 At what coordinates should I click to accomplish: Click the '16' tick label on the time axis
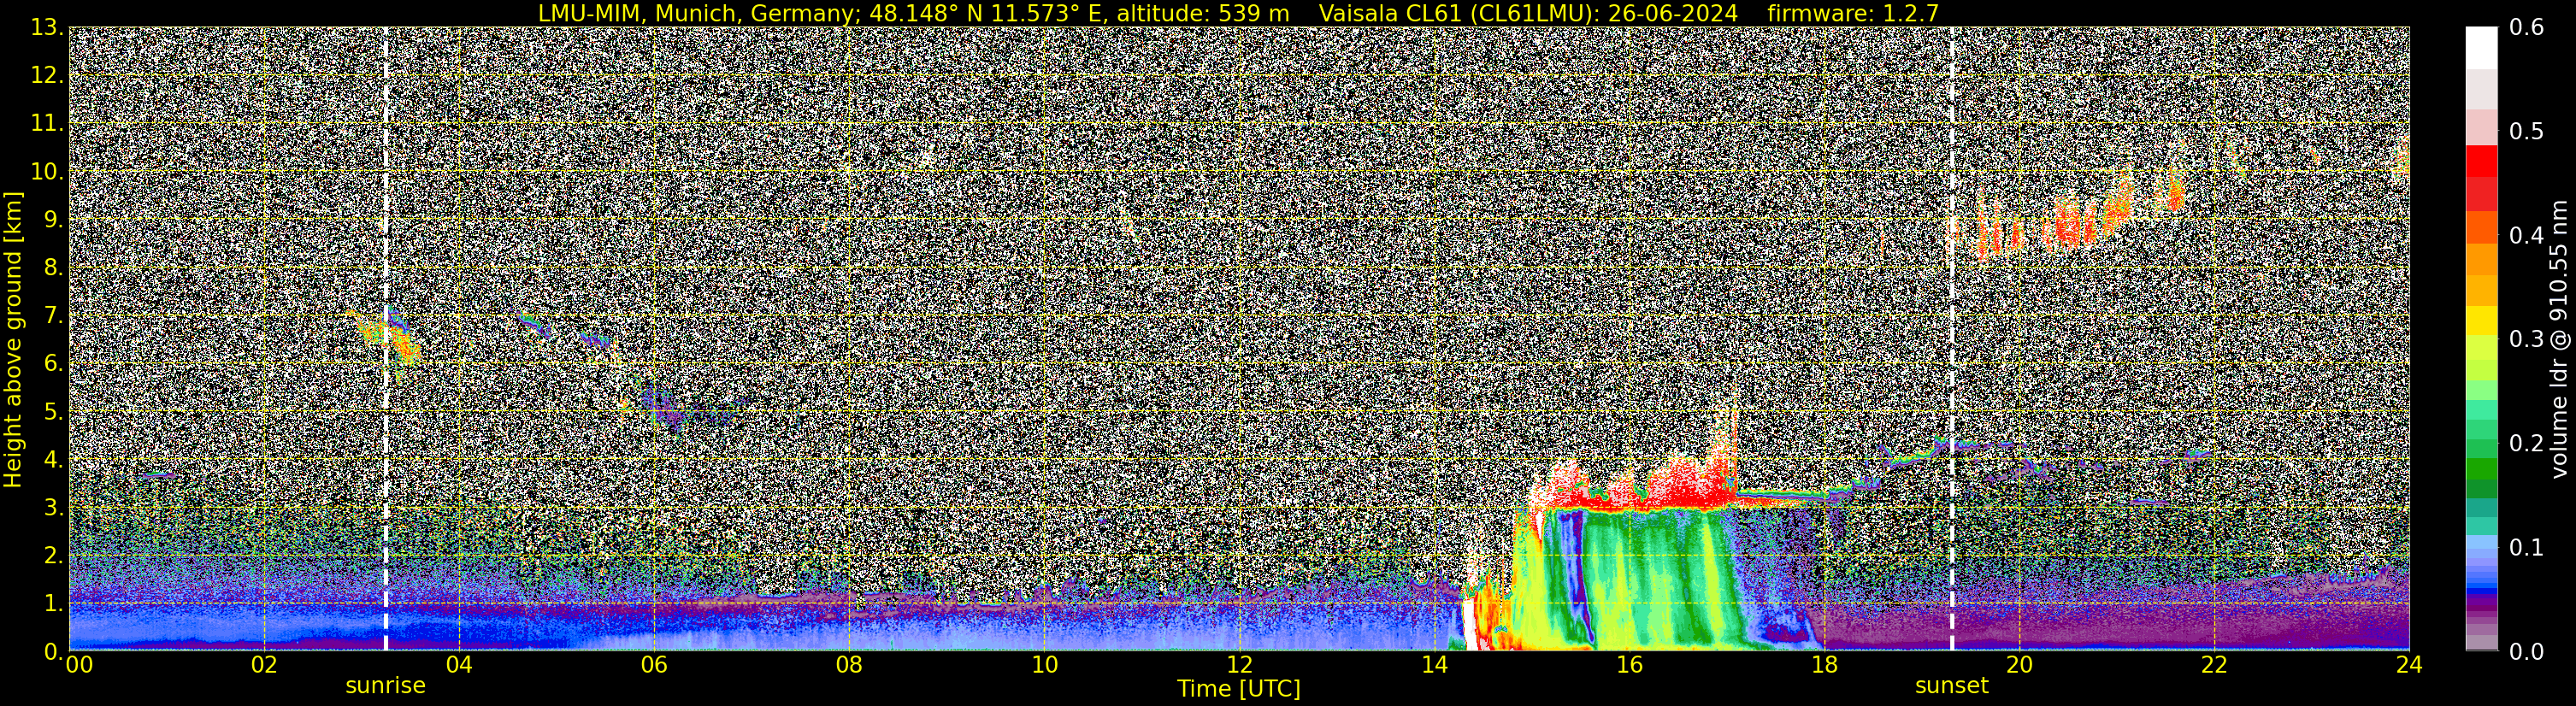[x=1629, y=665]
